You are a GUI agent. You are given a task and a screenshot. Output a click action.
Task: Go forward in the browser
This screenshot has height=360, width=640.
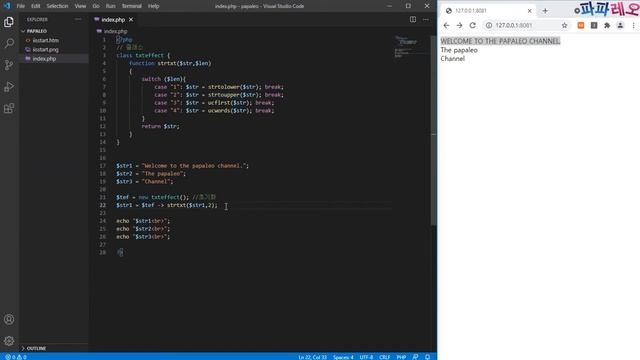459,25
